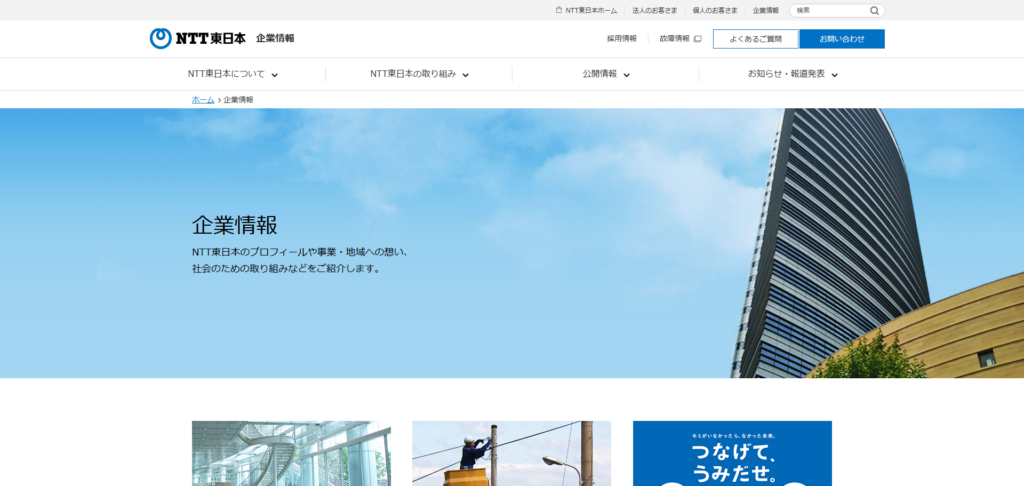This screenshot has width=1024, height=486.
Task: Open 企業情報 link in top utility bar
Action: tap(765, 10)
